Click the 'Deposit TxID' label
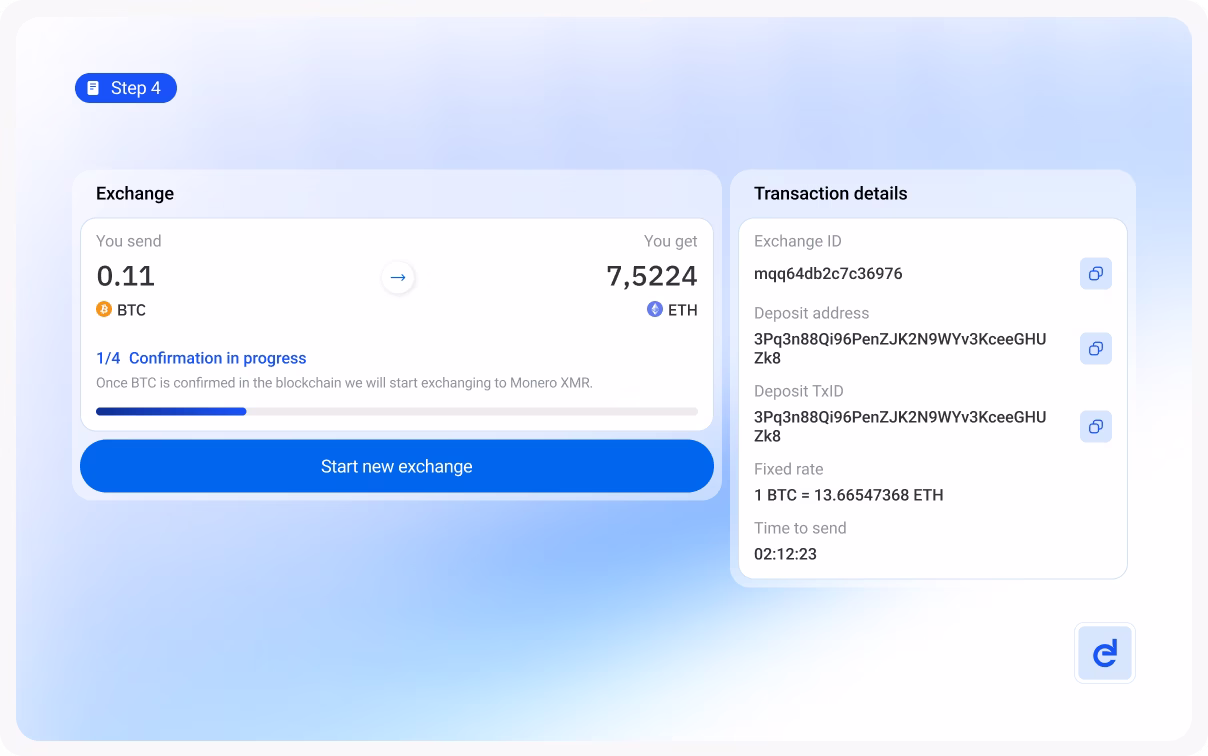Screen dimensions: 1208x756 pos(799,391)
